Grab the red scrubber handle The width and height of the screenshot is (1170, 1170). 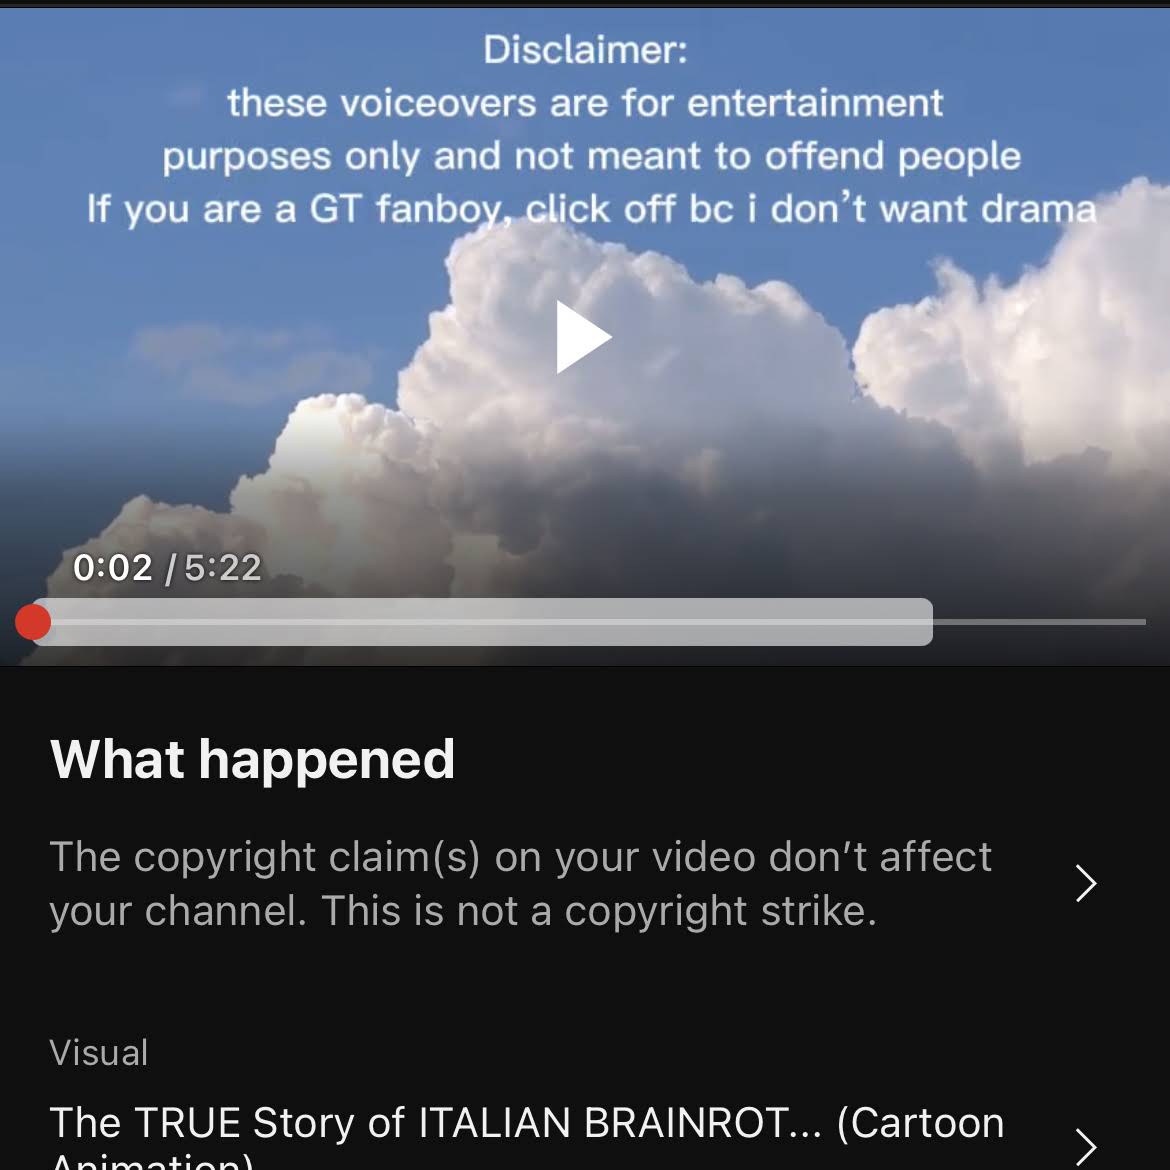click(x=33, y=622)
